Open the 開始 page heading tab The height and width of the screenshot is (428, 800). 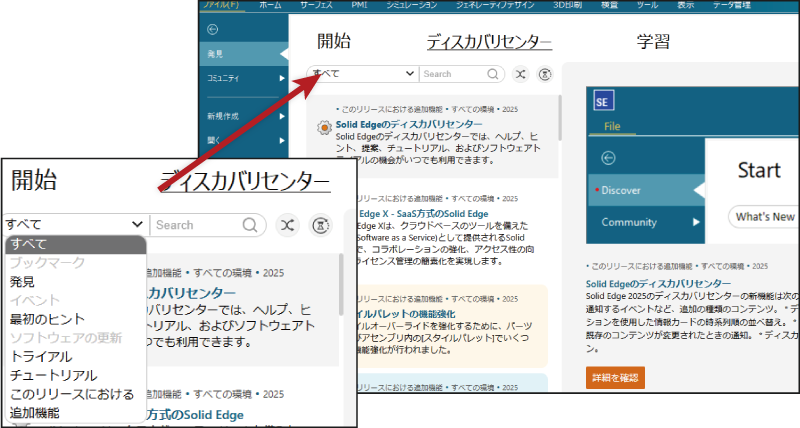334,41
